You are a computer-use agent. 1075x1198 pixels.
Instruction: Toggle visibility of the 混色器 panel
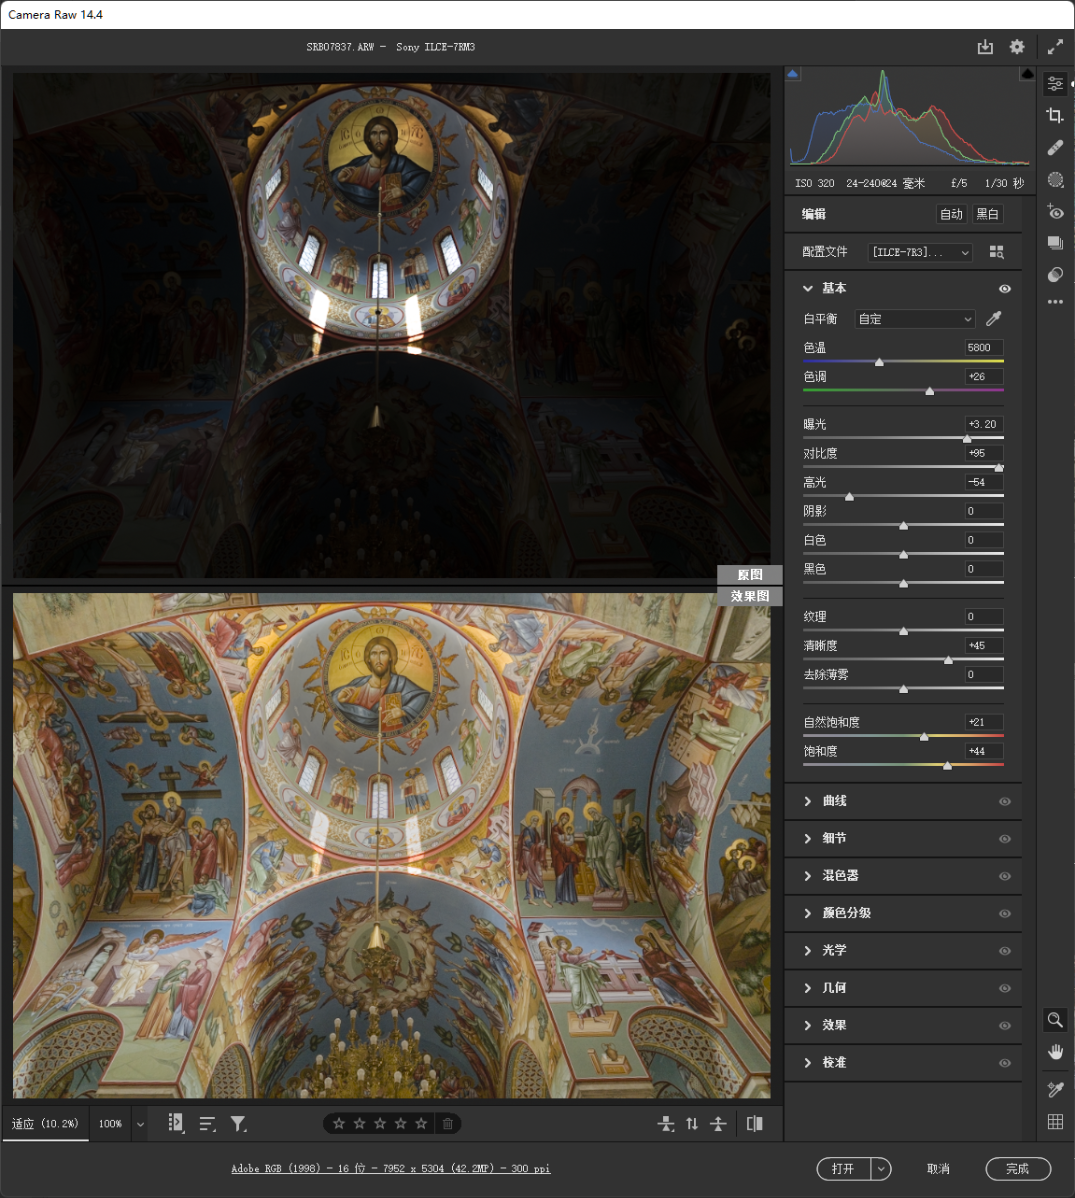coord(1005,876)
